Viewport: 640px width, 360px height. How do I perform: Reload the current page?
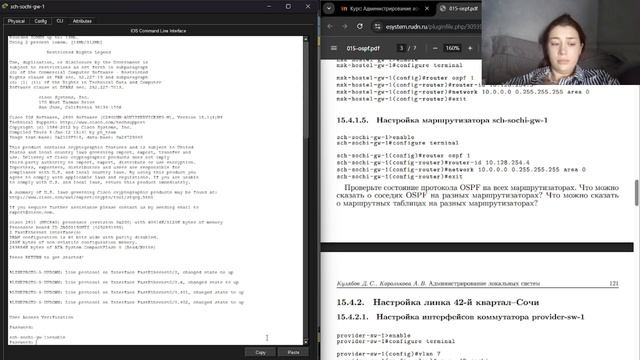(x=360, y=27)
